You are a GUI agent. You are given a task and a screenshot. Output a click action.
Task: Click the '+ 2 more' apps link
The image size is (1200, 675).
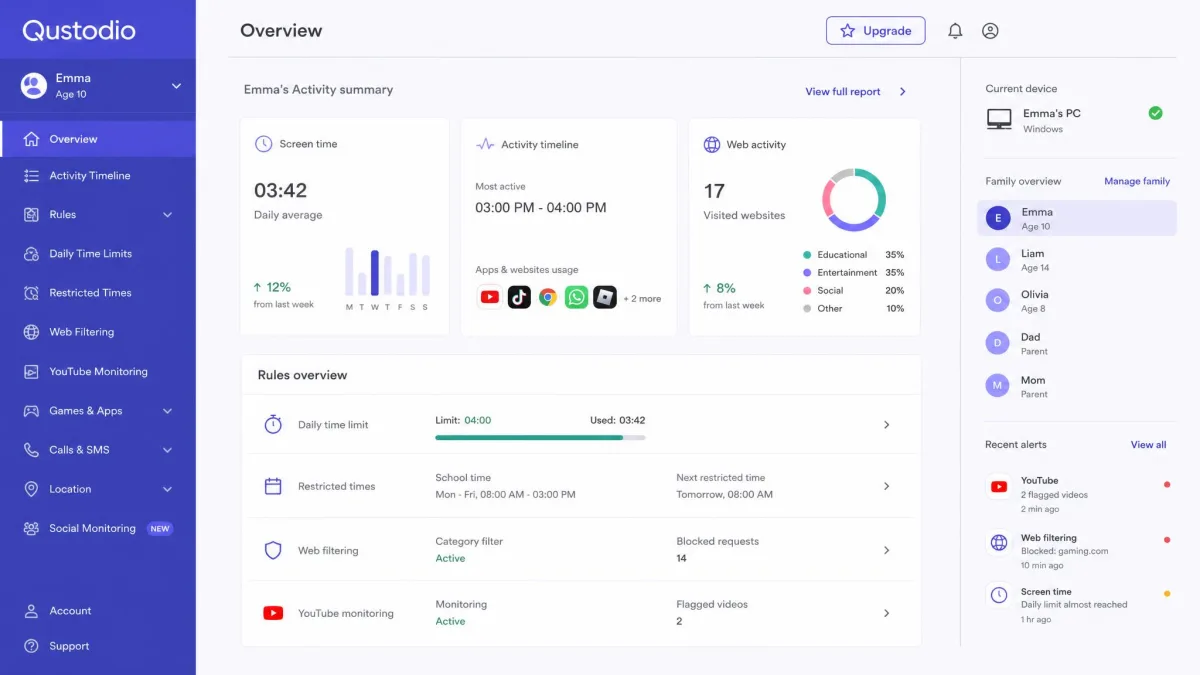pyautogui.click(x=642, y=298)
